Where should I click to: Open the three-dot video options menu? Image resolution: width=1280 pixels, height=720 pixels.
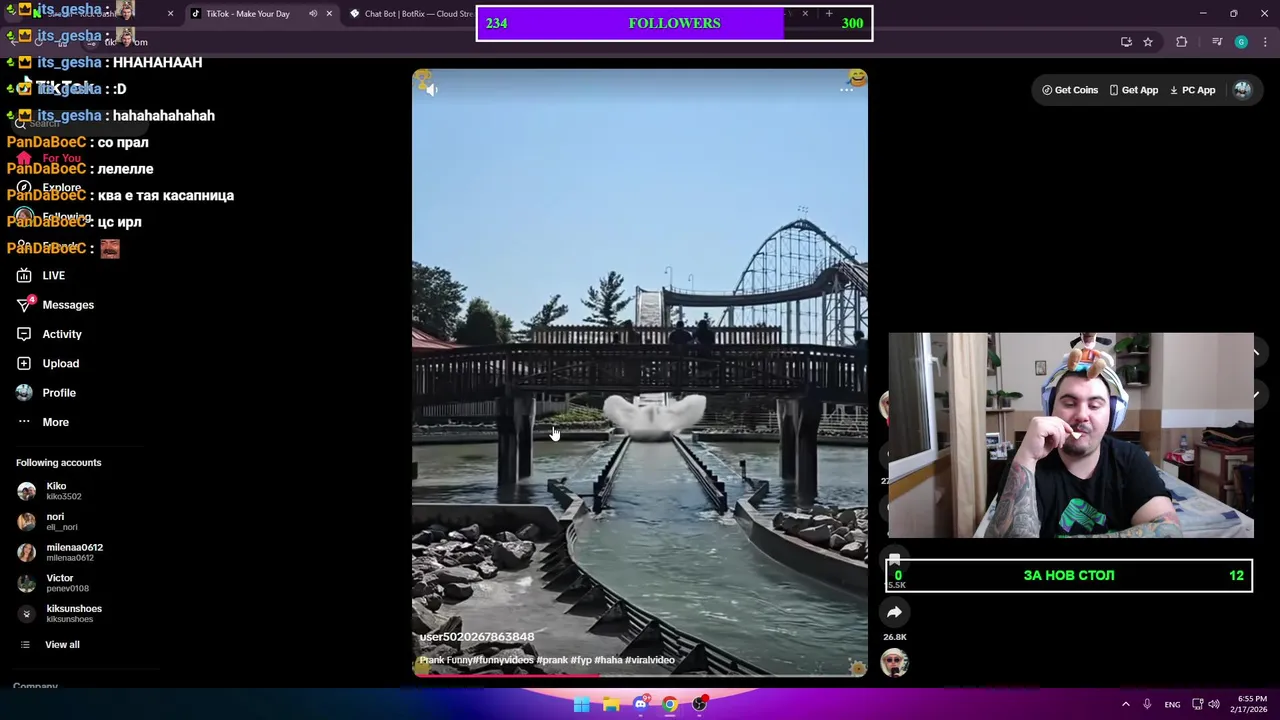[847, 90]
